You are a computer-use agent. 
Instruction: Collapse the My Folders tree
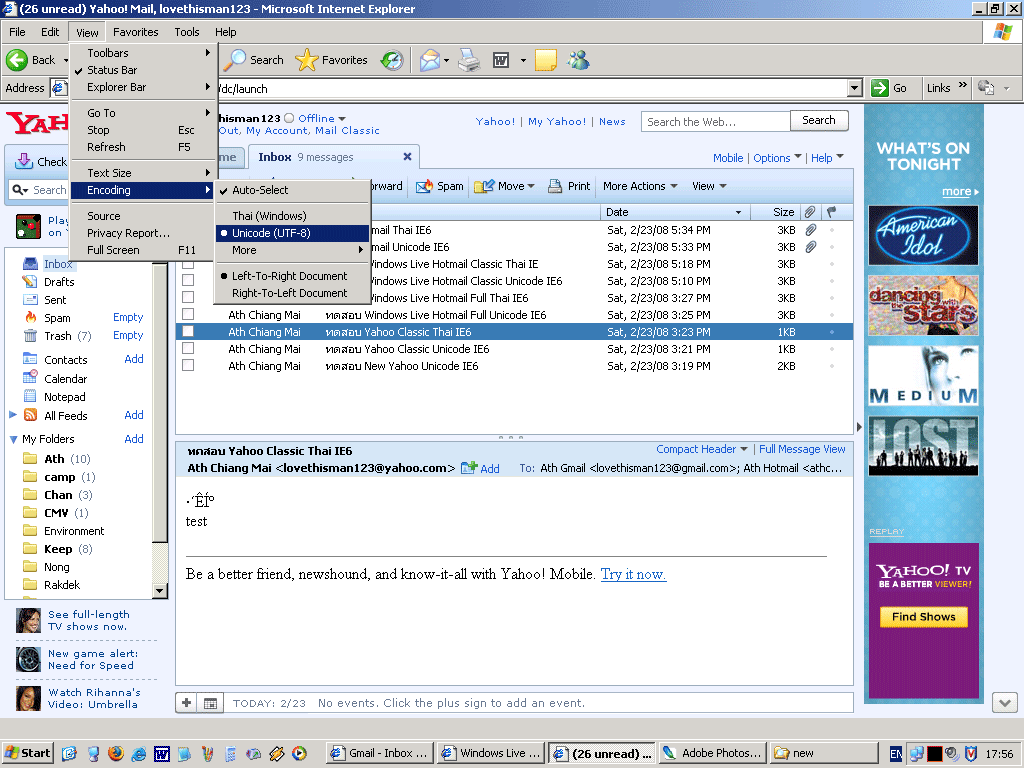click(x=13, y=440)
